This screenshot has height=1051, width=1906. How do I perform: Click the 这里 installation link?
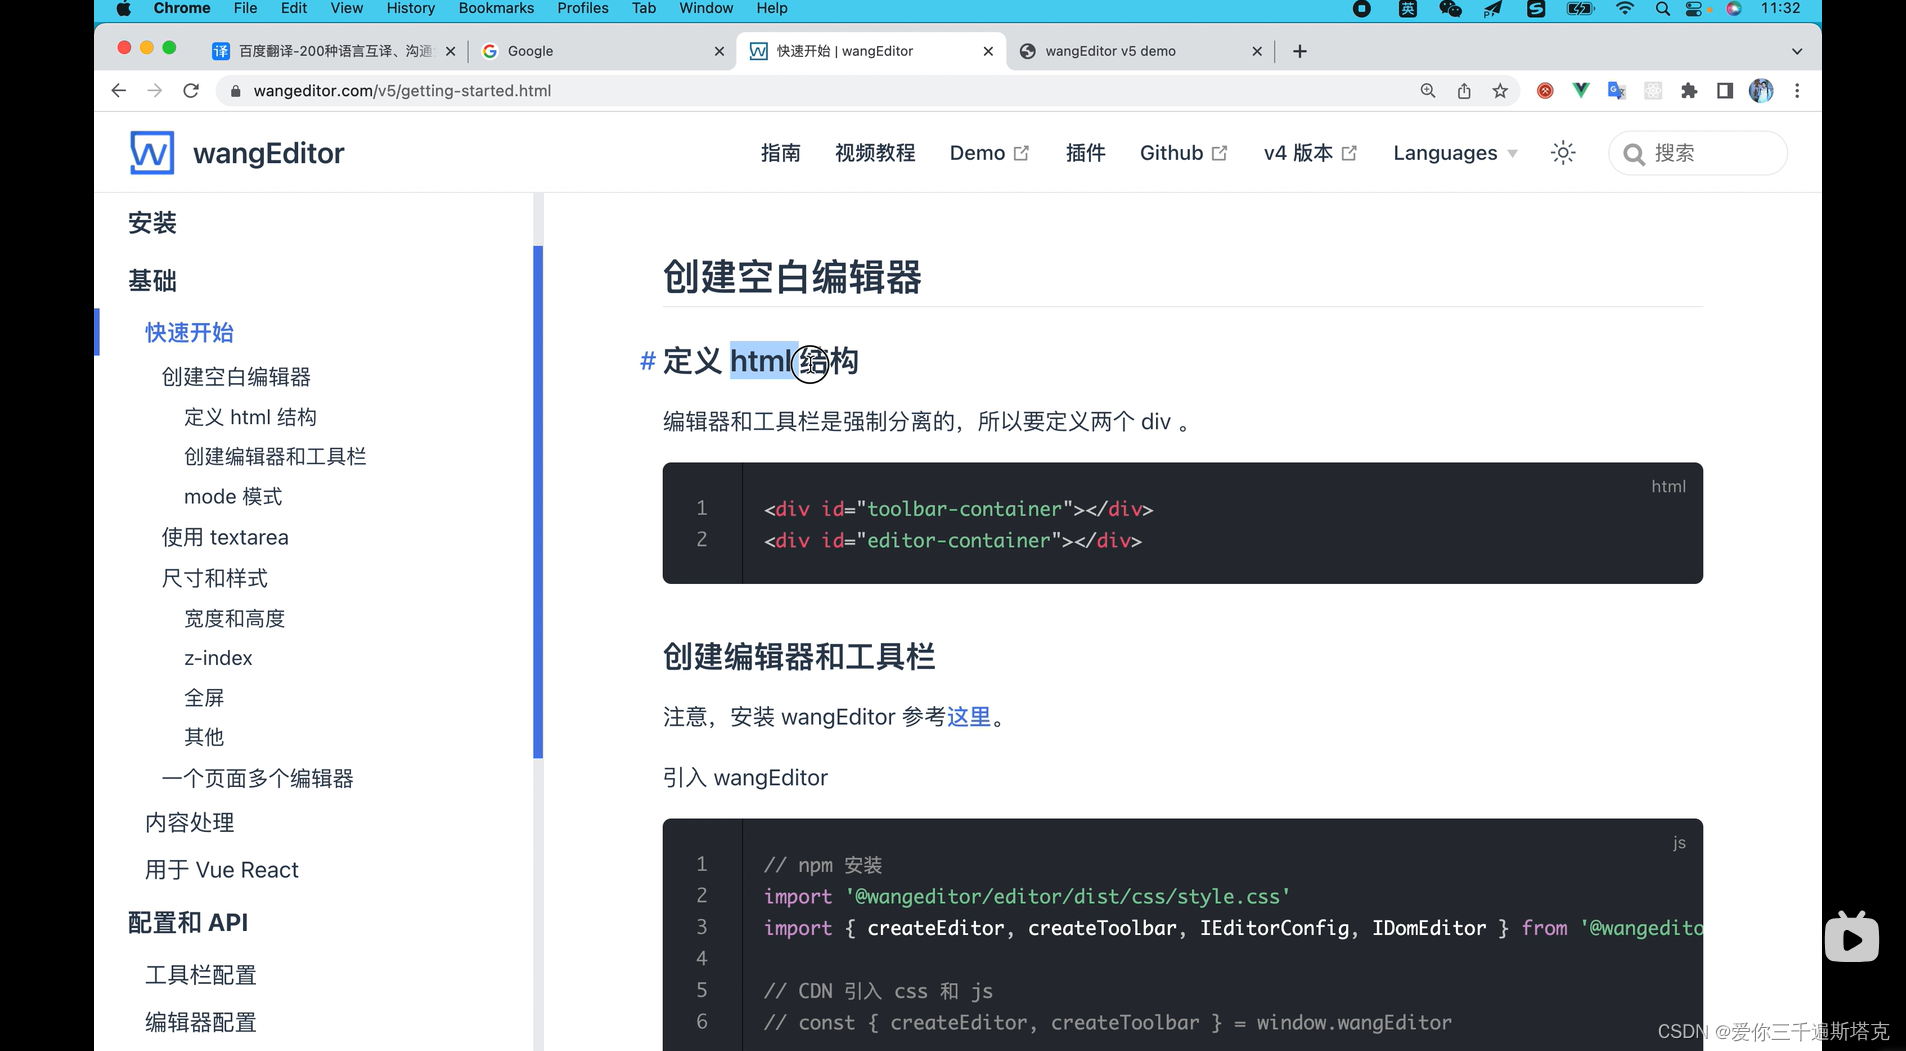coord(967,717)
